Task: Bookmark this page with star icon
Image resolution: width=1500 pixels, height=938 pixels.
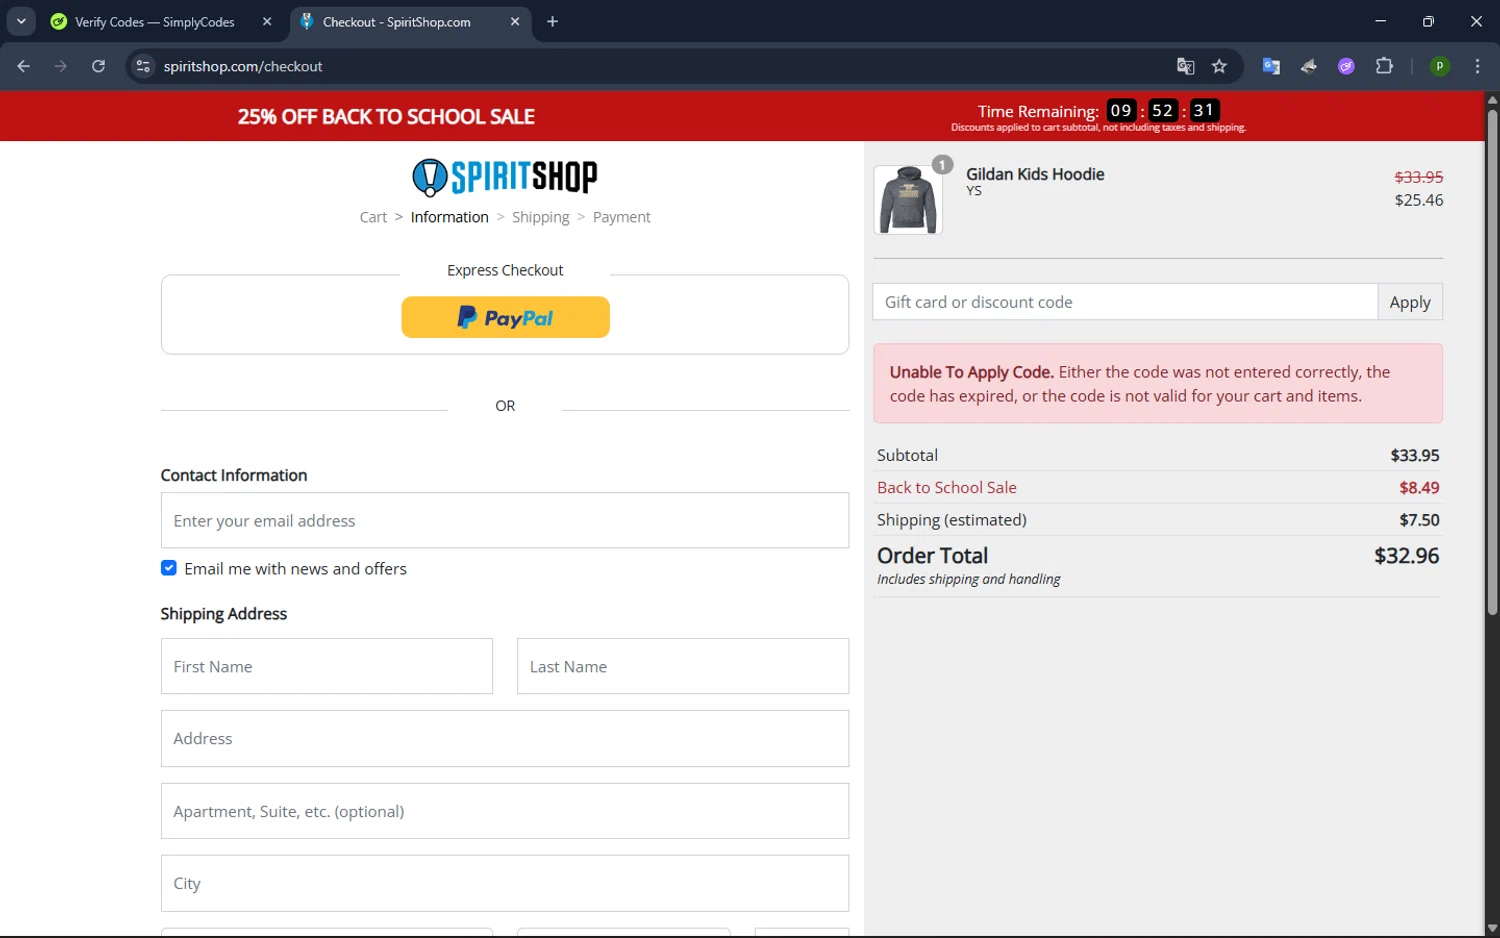Action: coord(1219,66)
